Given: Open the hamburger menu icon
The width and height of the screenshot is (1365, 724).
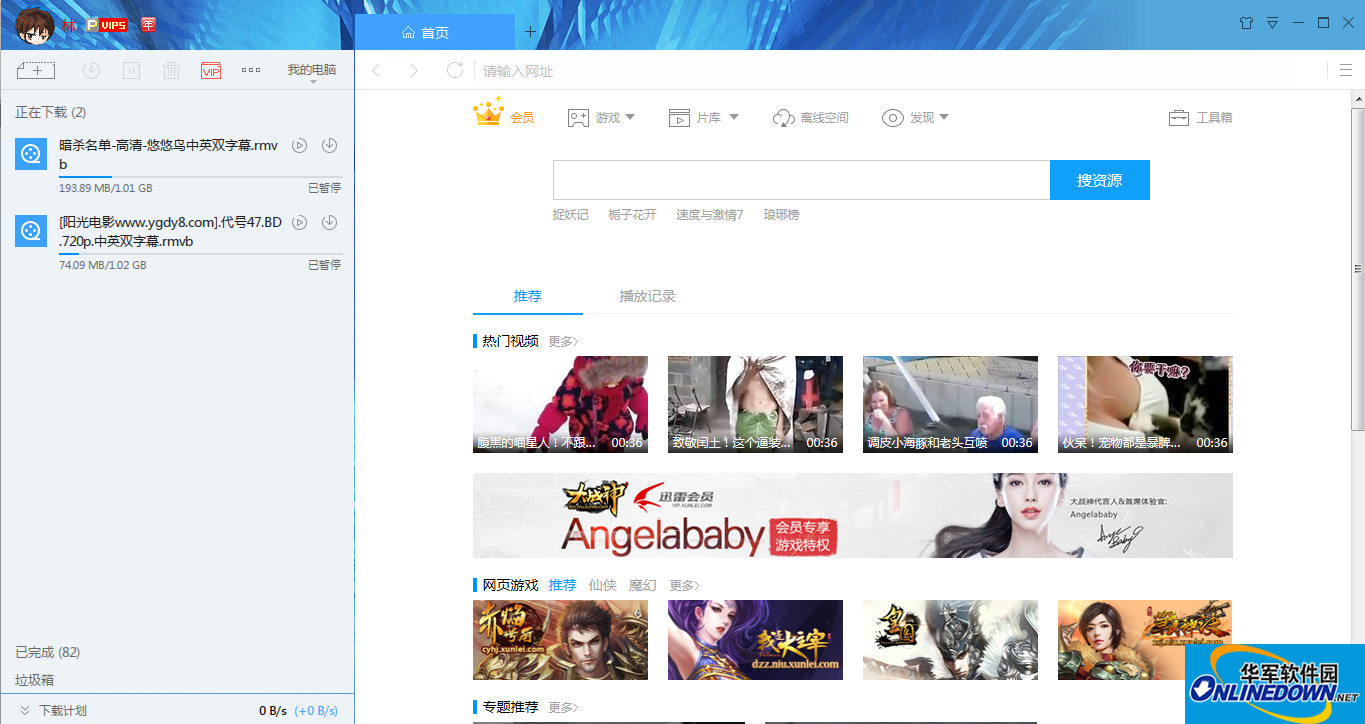Looking at the screenshot, I should click(1346, 70).
